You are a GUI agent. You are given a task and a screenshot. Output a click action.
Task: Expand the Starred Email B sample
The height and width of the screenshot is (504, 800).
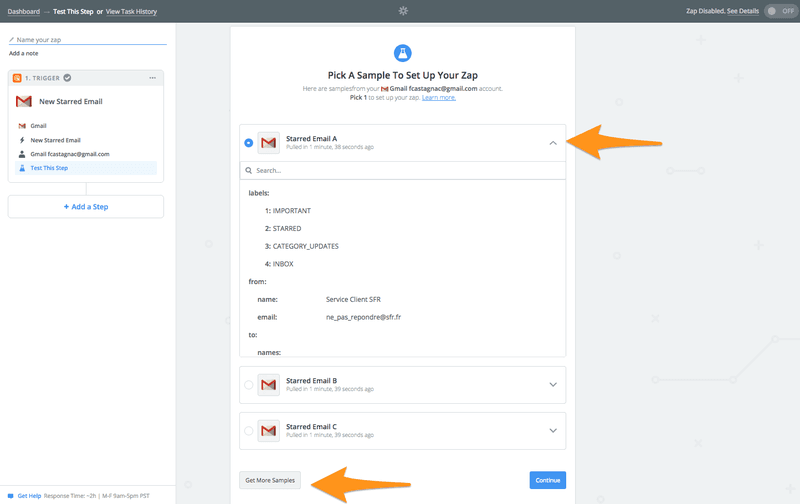tap(553, 385)
